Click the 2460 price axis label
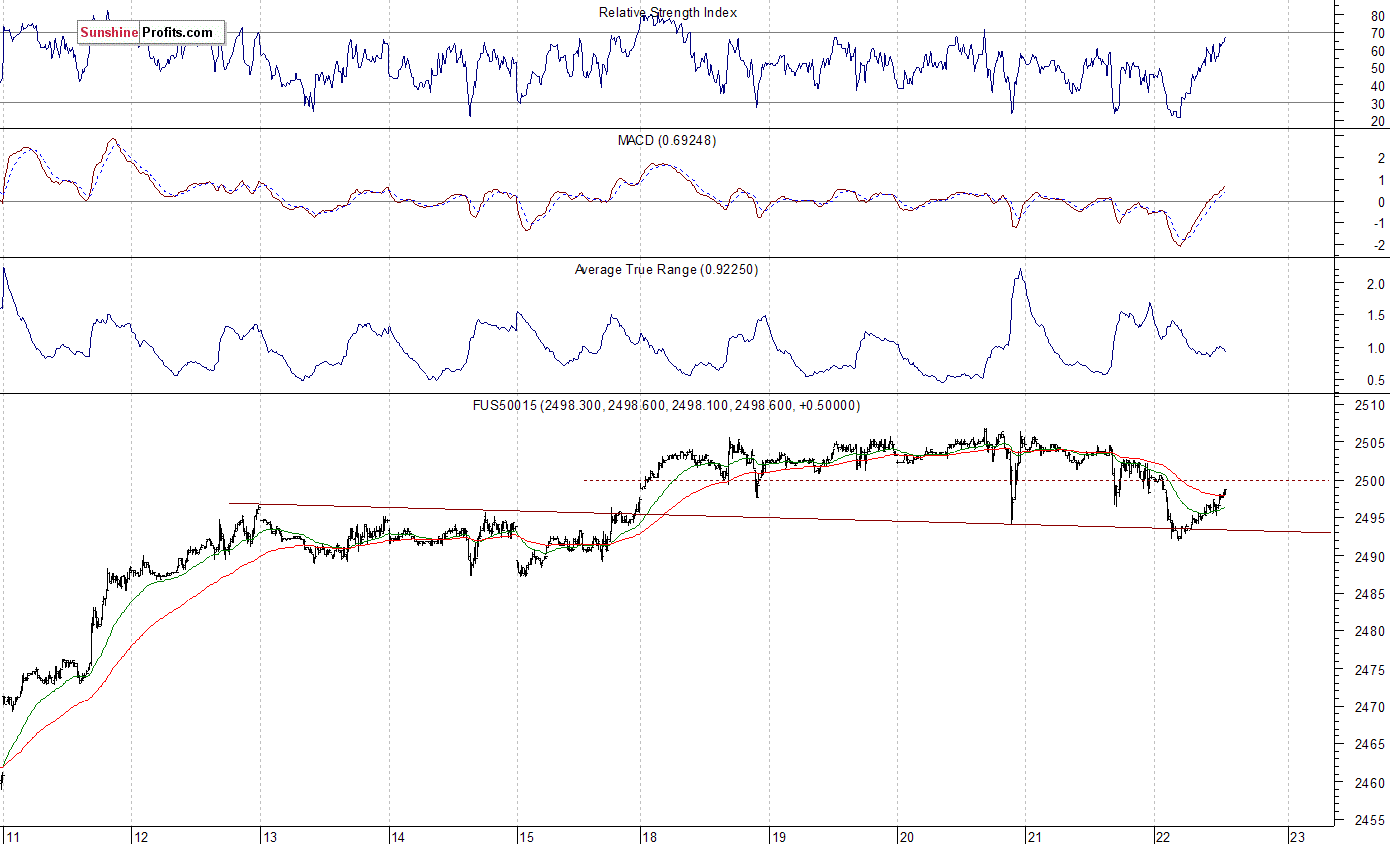 [x=1370, y=782]
